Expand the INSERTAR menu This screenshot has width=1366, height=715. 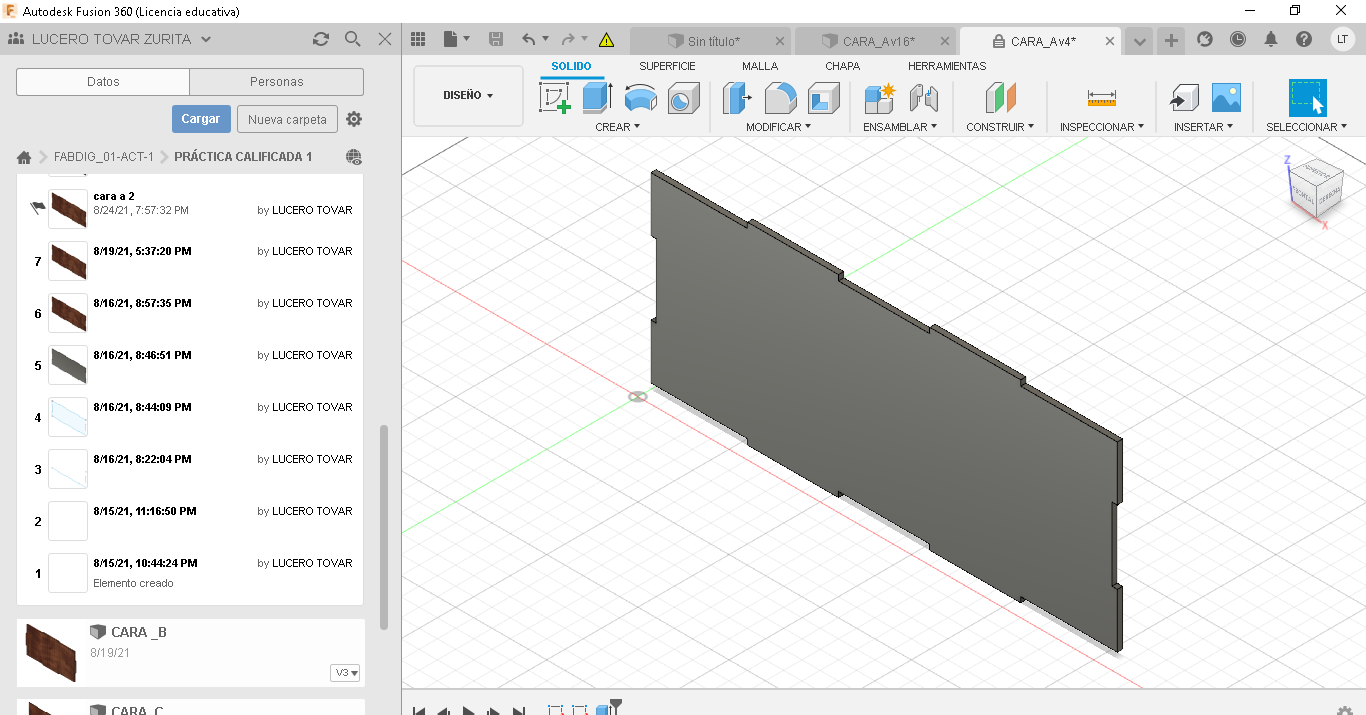pos(1203,127)
